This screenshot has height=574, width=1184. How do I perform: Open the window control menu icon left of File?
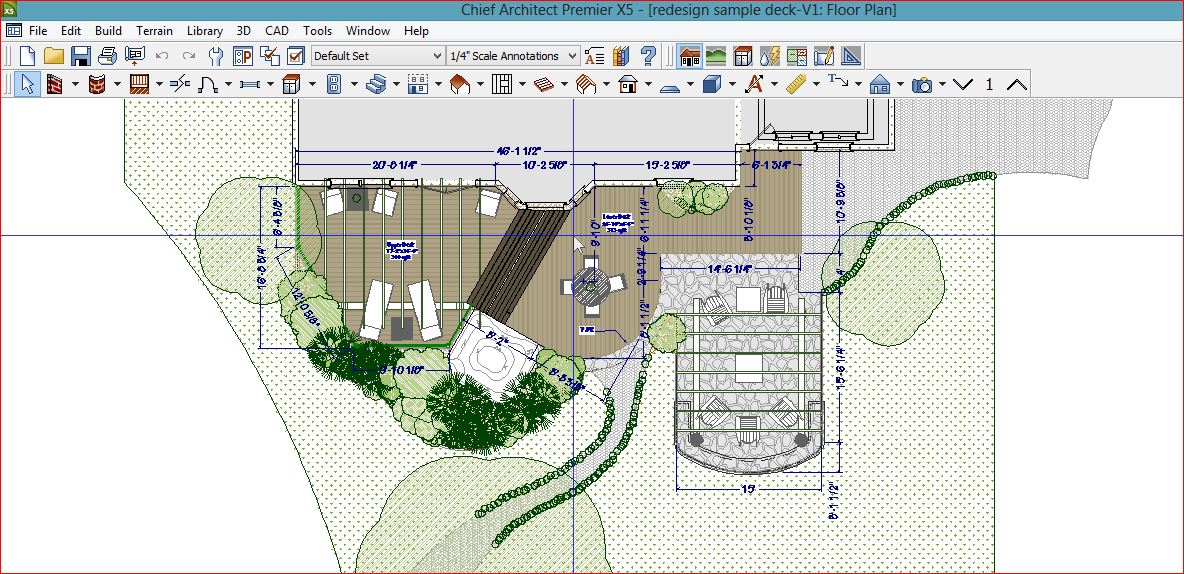point(14,30)
